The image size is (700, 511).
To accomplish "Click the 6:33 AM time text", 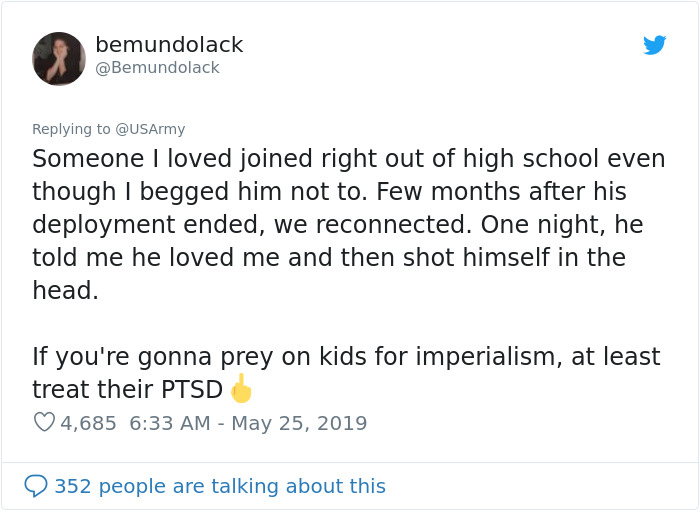I will 170,423.
